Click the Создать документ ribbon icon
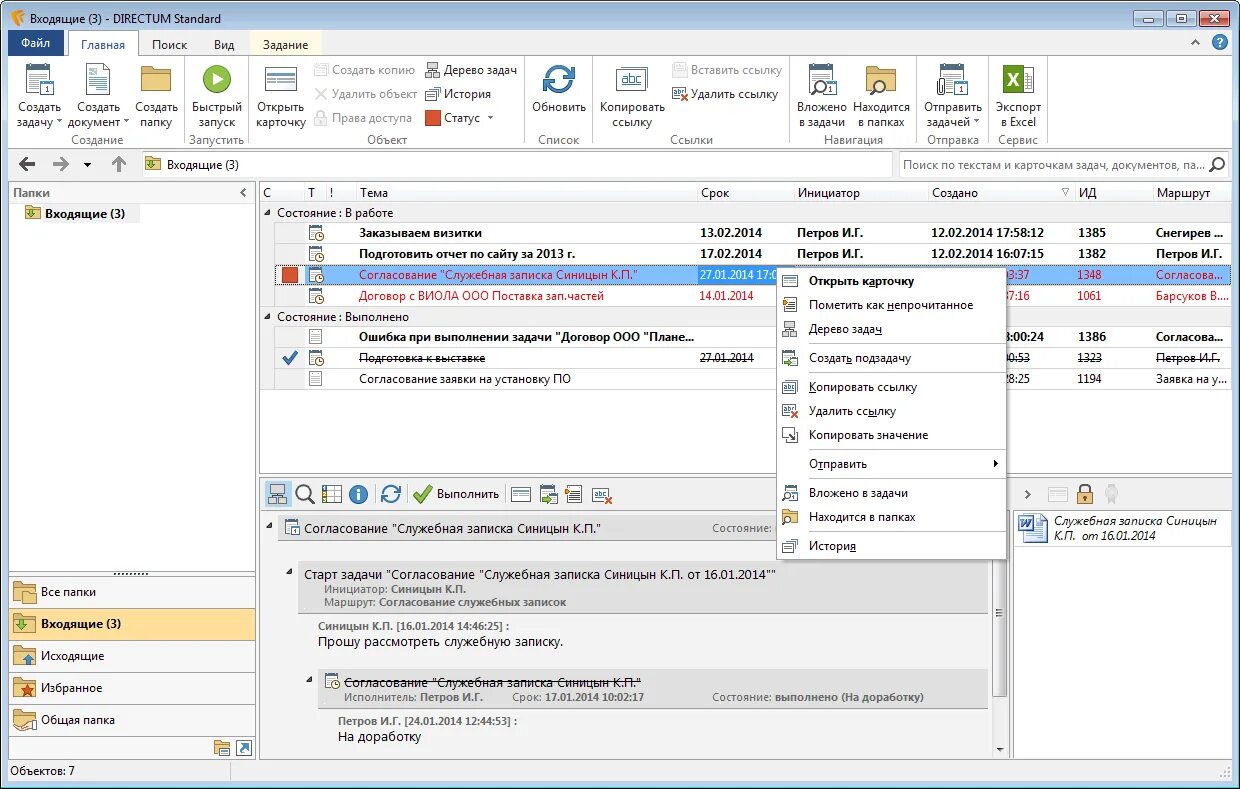Screen dimensions: 1240x789 98,80
